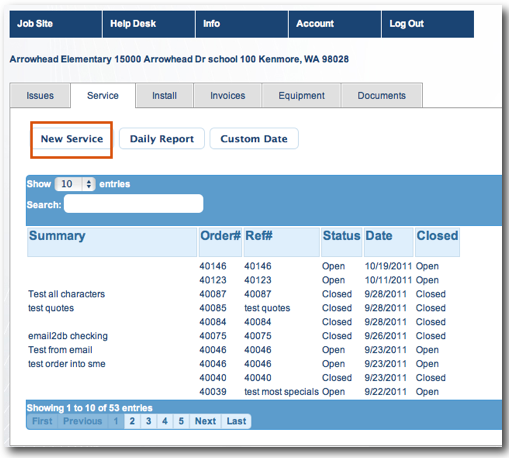Go to page 3
Image resolution: width=509 pixels, height=458 pixels.
pyautogui.click(x=149, y=421)
